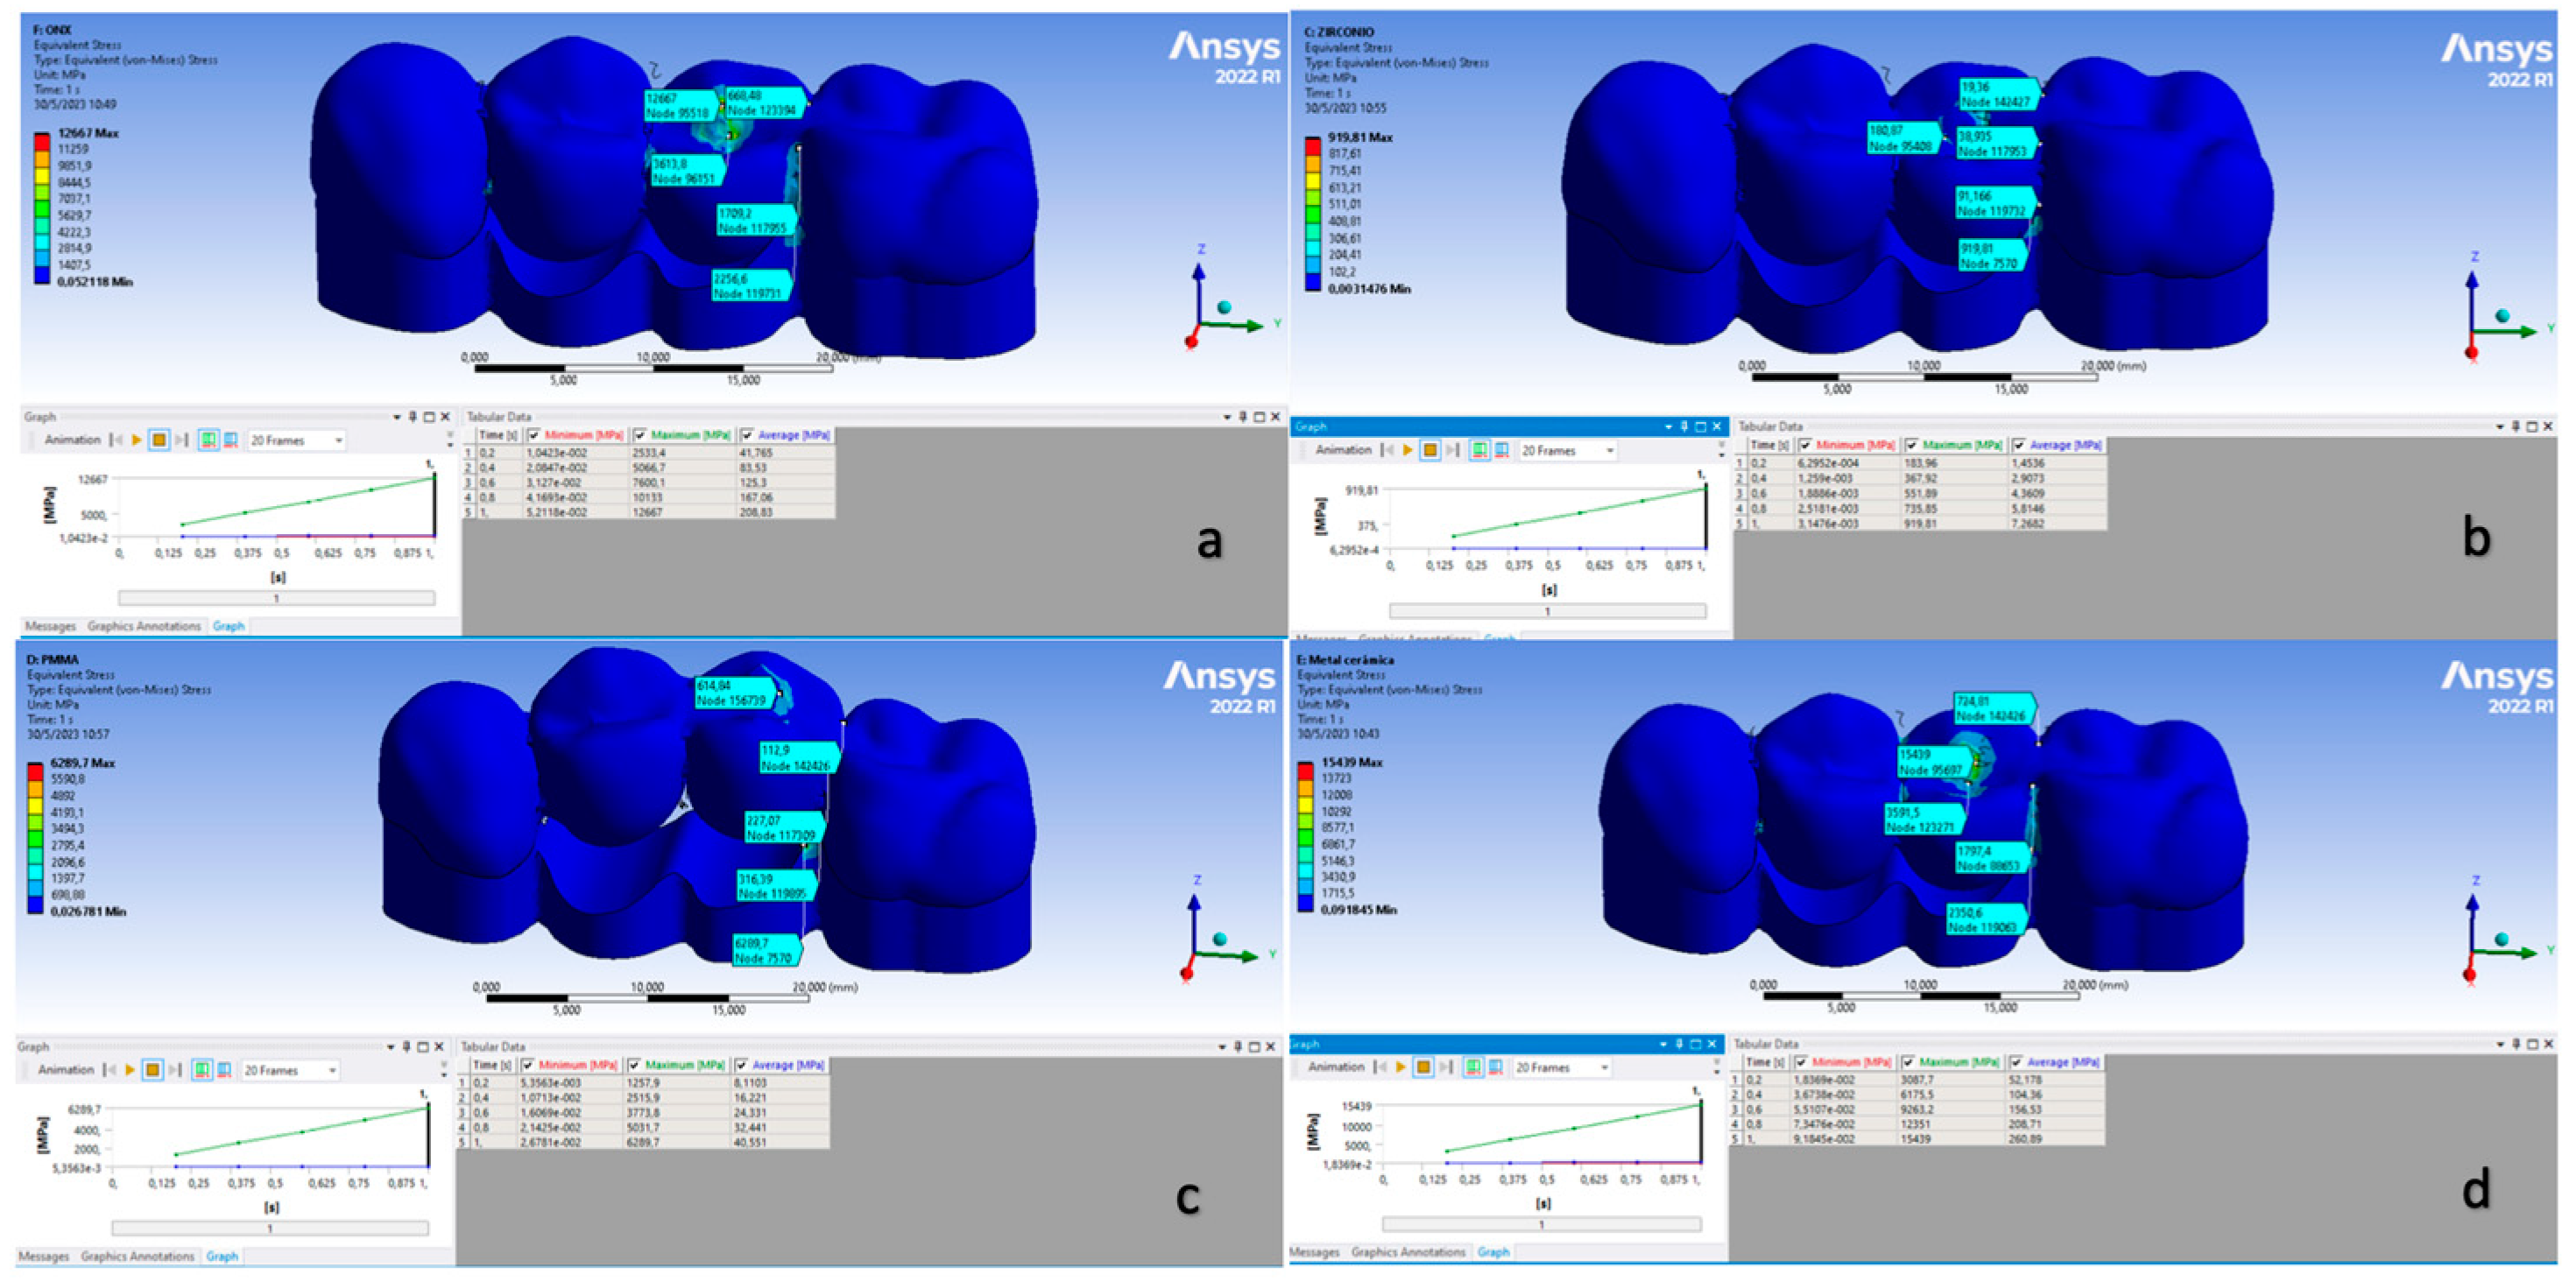Viewport: 2576px width, 1281px height.
Task: Play the animation in Metal cerámica panel
Action: click(x=1401, y=1067)
